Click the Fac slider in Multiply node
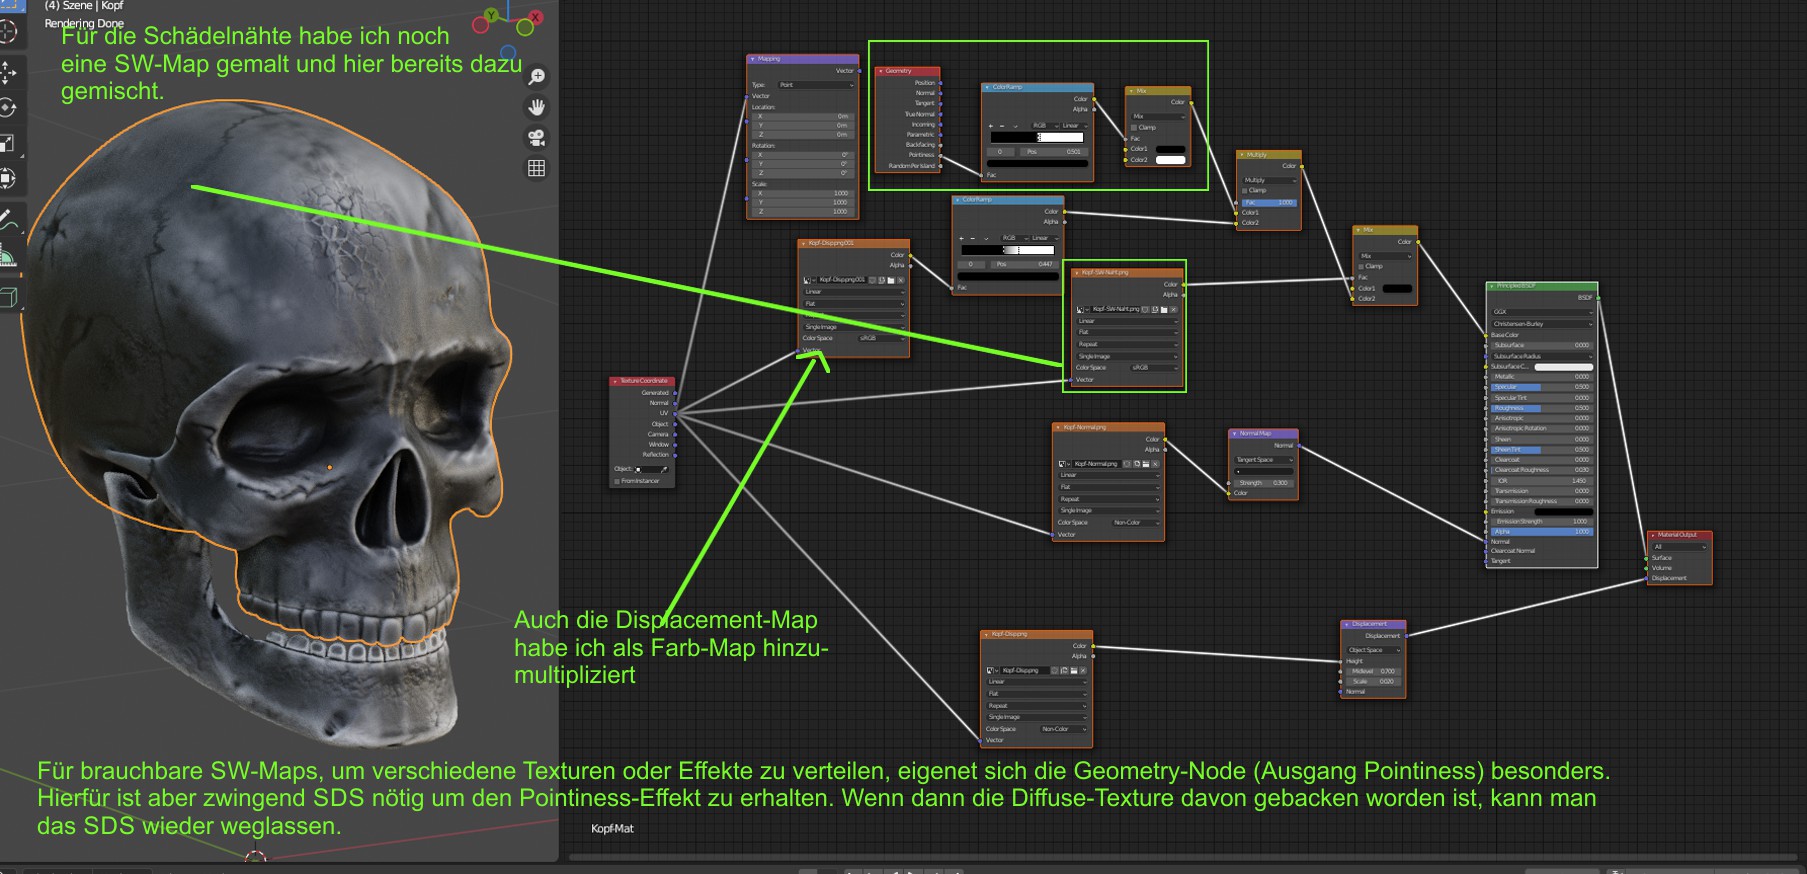 click(x=1269, y=203)
